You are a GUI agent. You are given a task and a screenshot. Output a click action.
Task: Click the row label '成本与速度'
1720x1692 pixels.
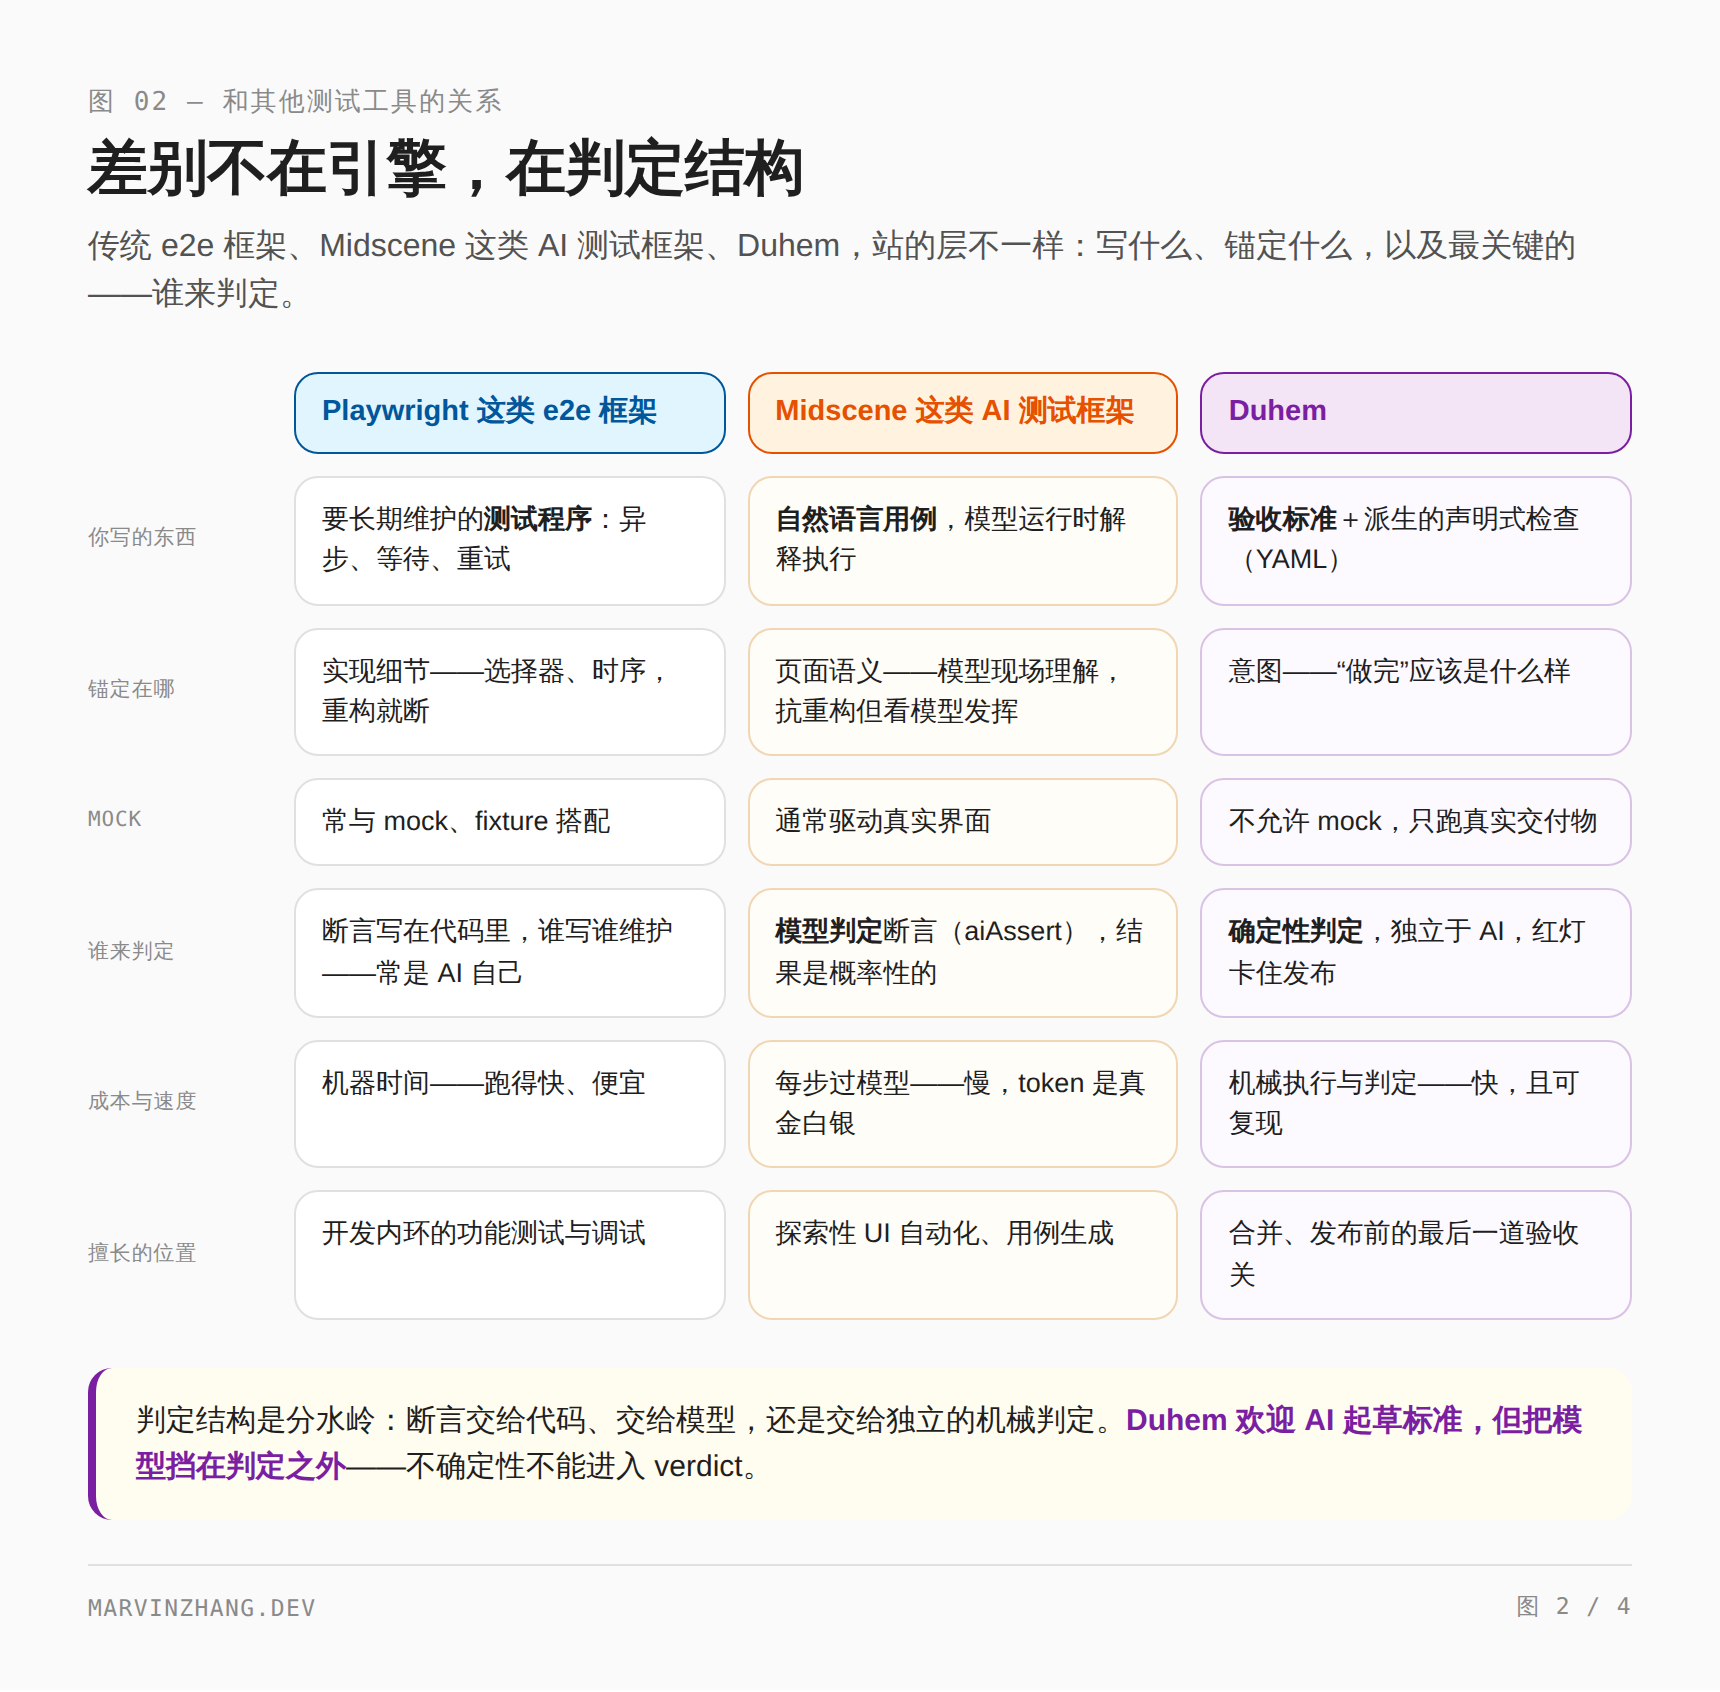point(142,1101)
